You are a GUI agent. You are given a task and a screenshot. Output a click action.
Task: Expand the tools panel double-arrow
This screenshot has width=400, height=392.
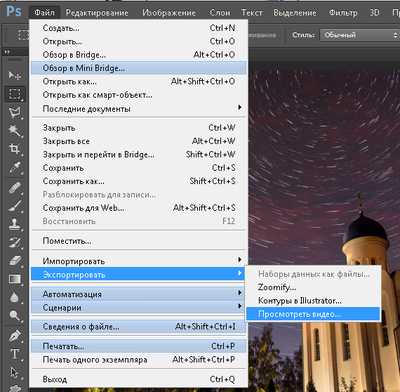pos(7,52)
